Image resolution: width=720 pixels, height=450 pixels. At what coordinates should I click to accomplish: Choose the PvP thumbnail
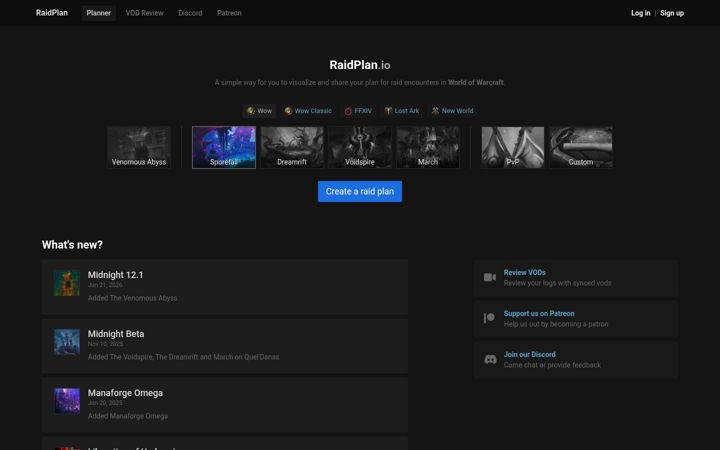(513, 147)
